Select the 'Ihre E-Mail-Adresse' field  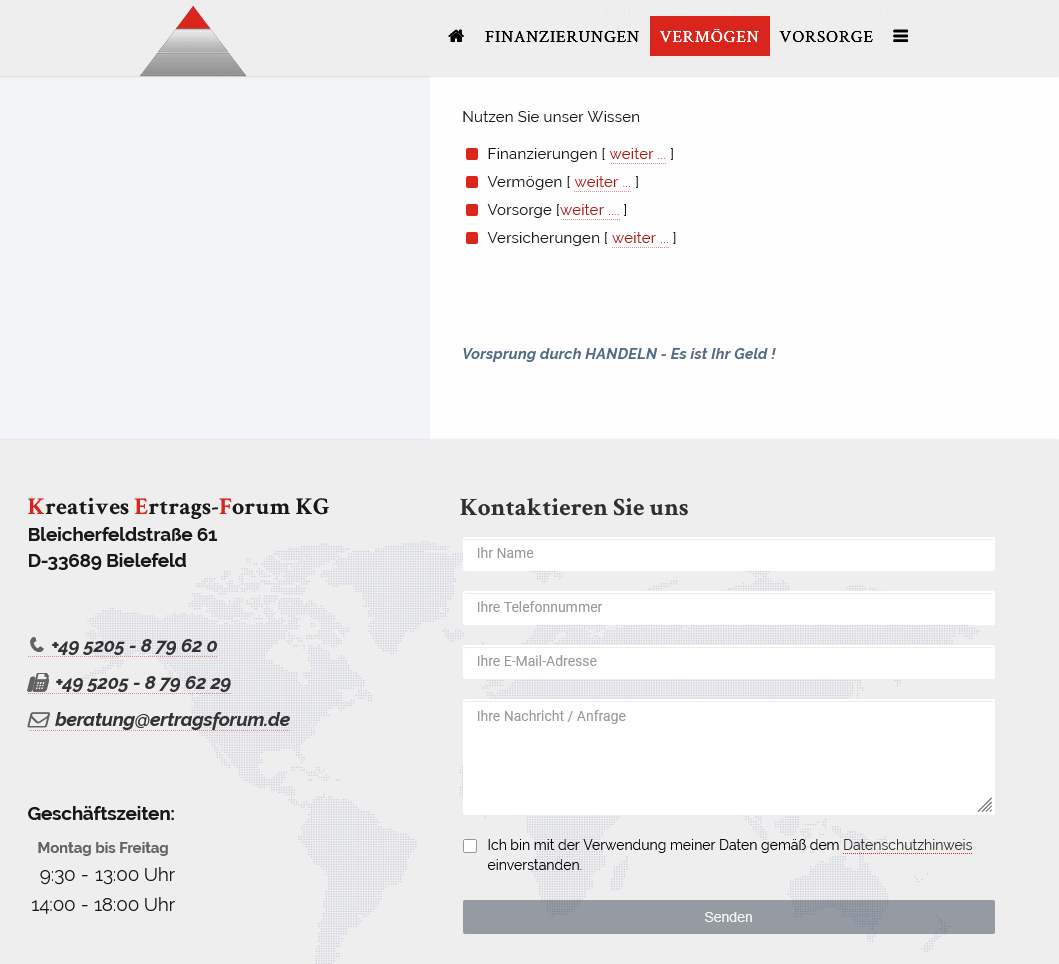[728, 662]
